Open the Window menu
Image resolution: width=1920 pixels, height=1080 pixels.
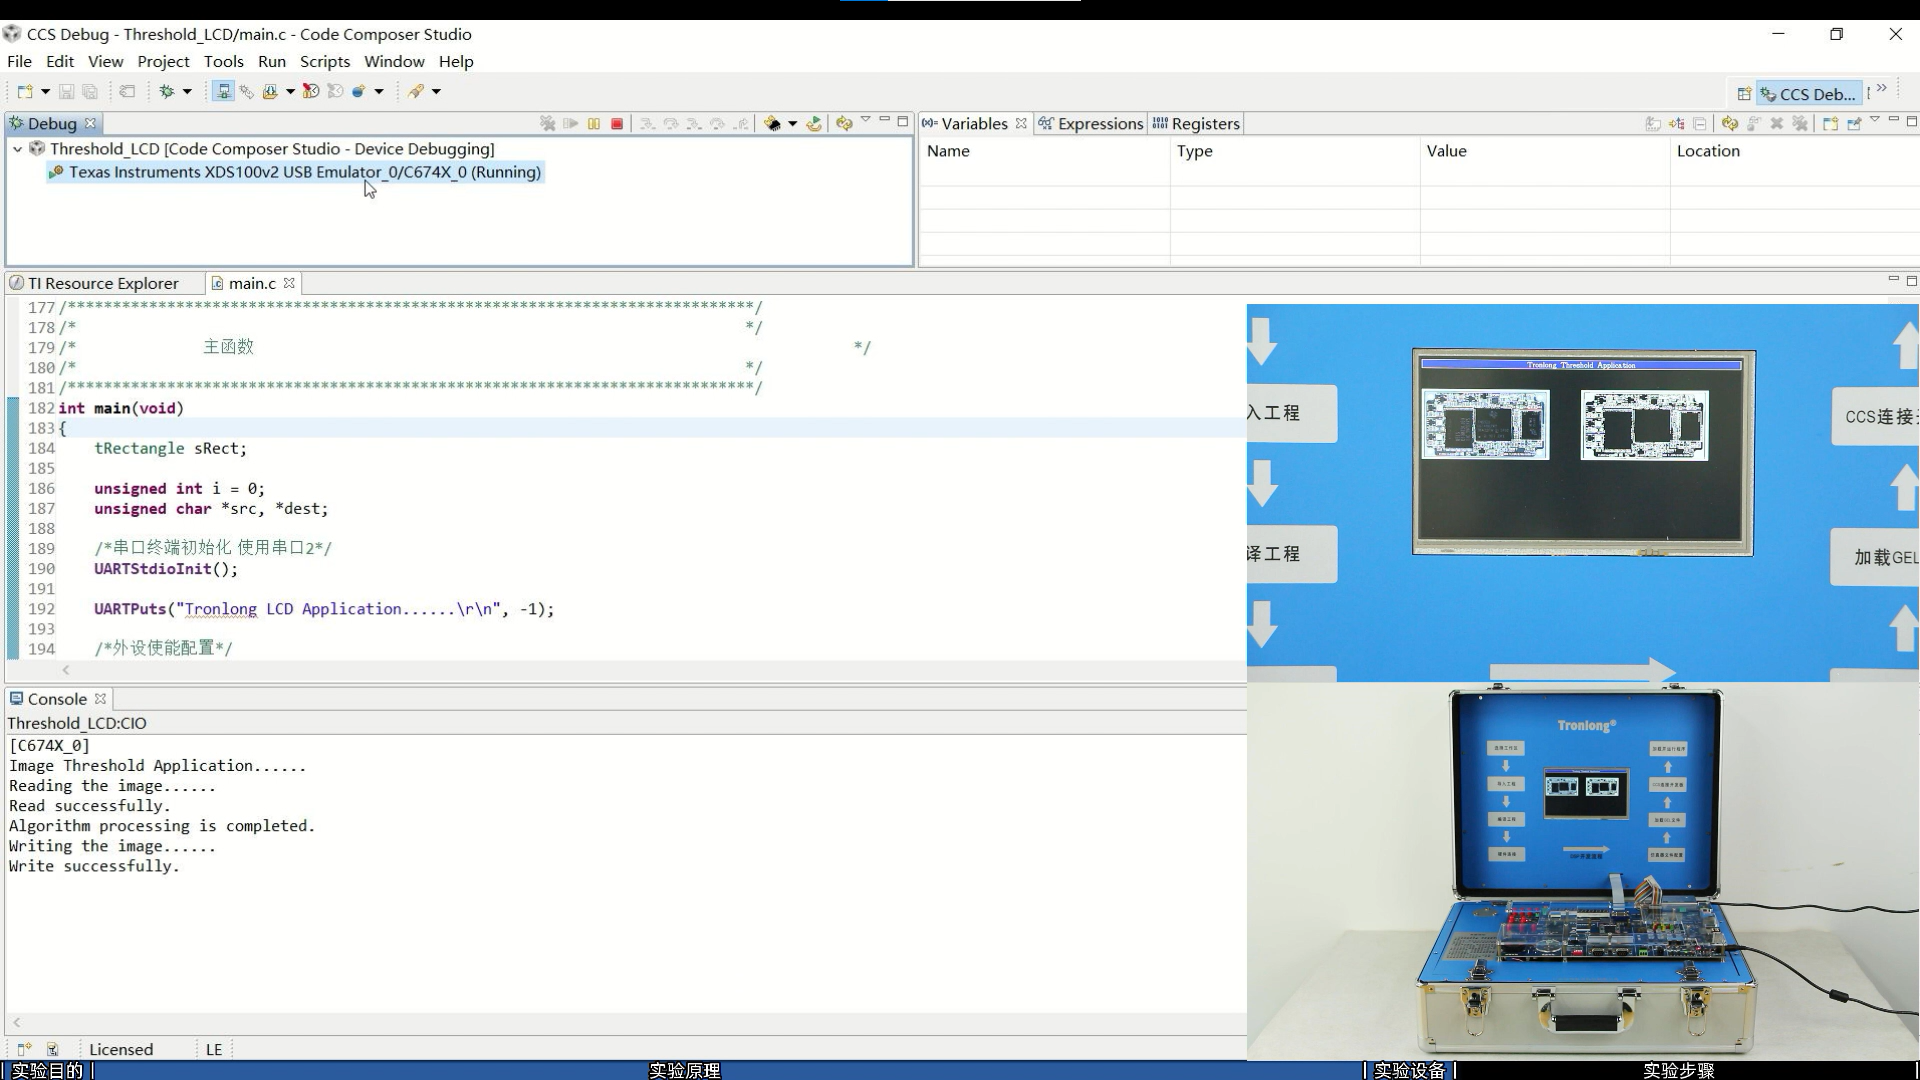pos(394,61)
